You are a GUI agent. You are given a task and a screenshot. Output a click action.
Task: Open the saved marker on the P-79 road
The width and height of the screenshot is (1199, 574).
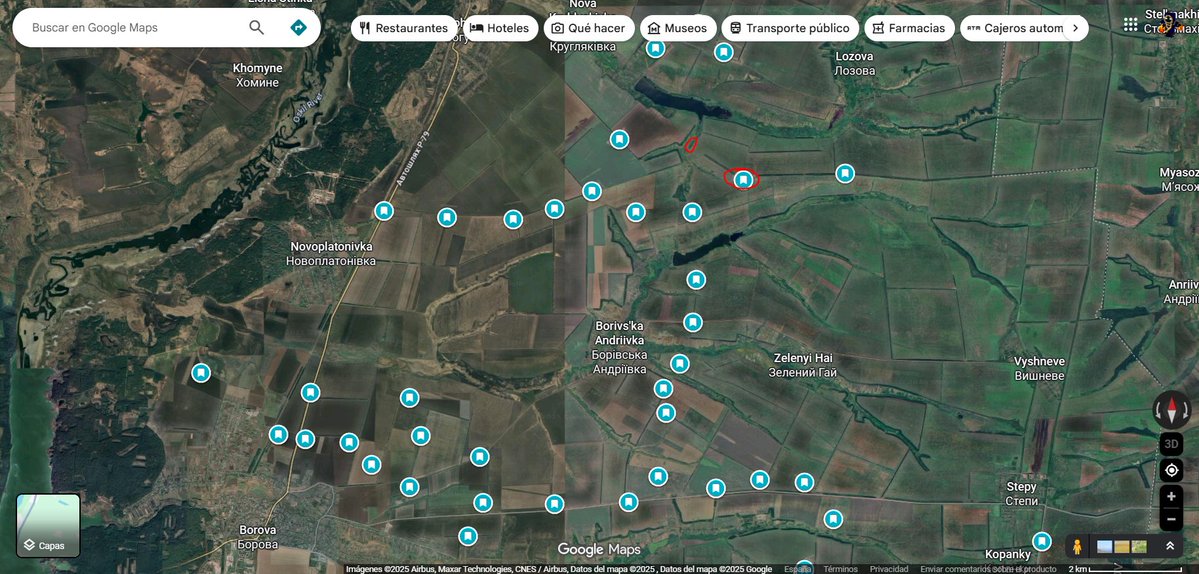coord(384,210)
